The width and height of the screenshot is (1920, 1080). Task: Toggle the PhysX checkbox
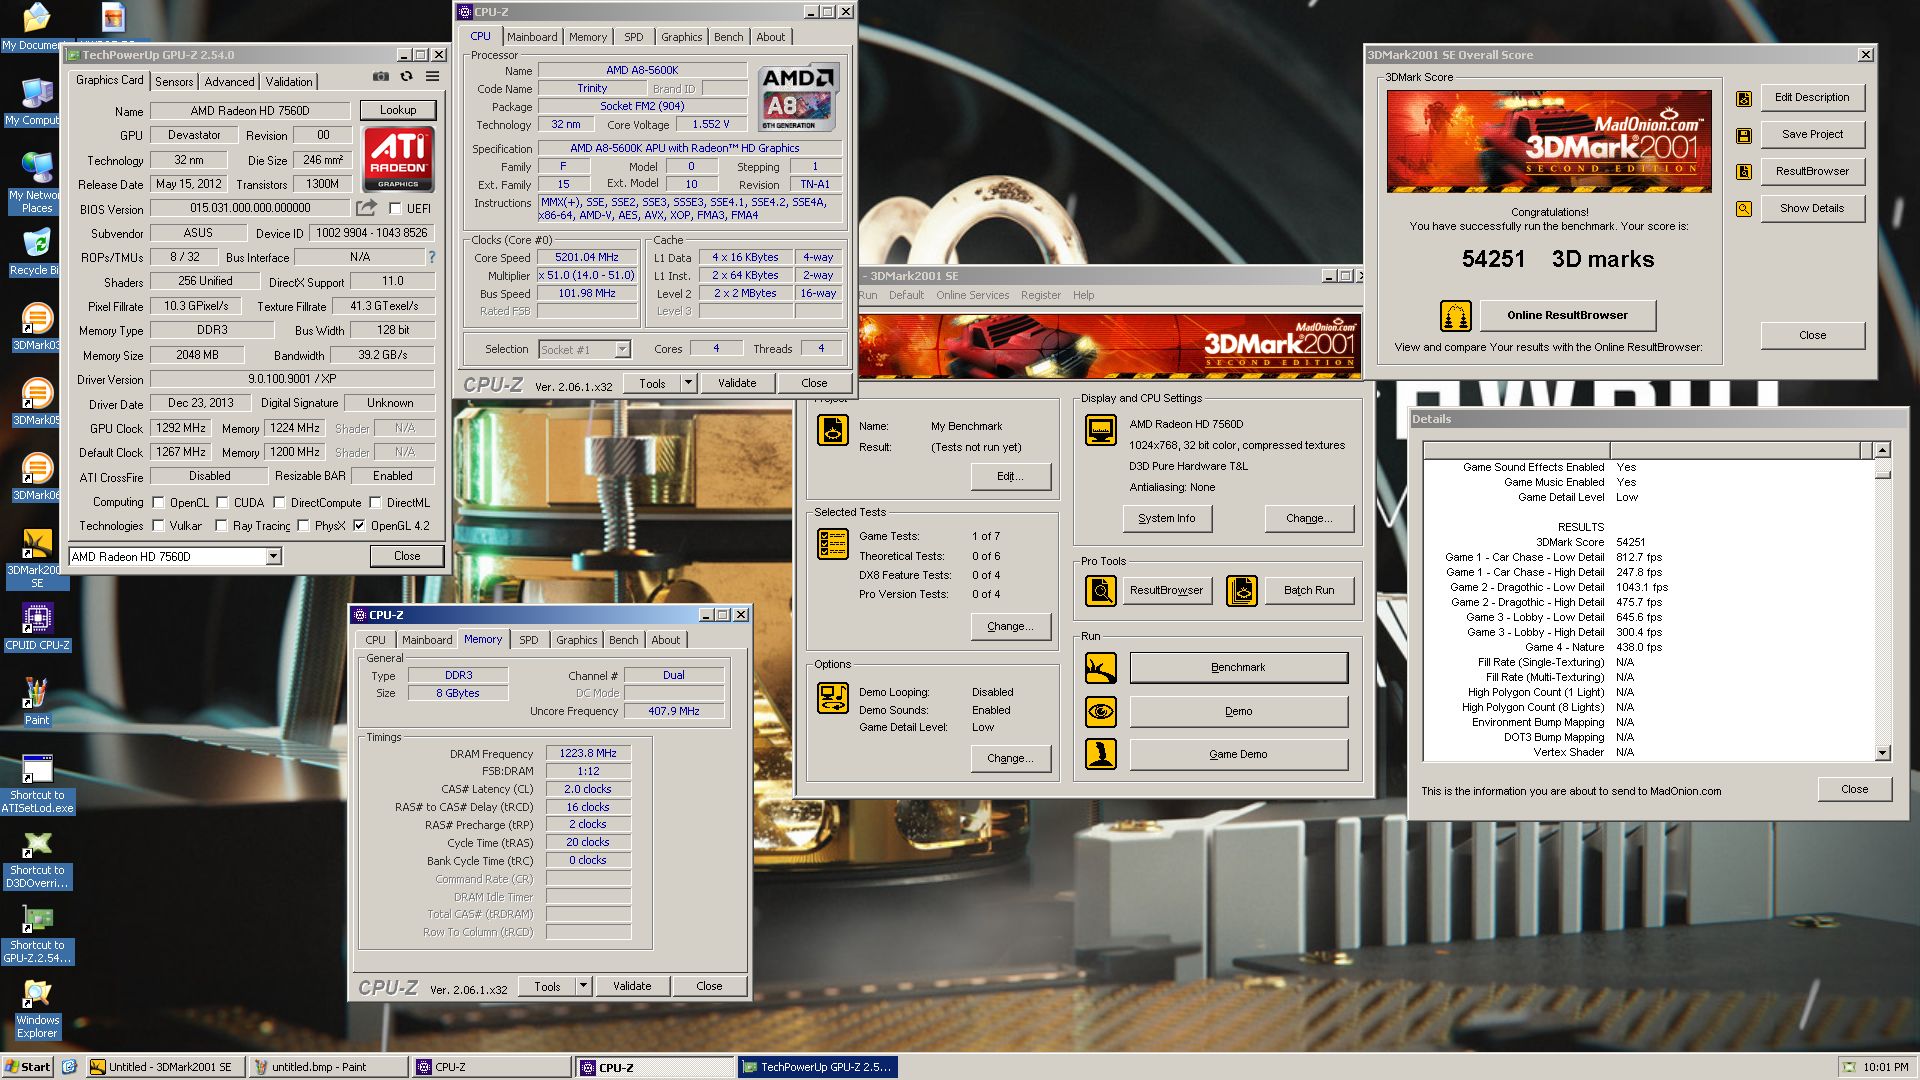[303, 526]
